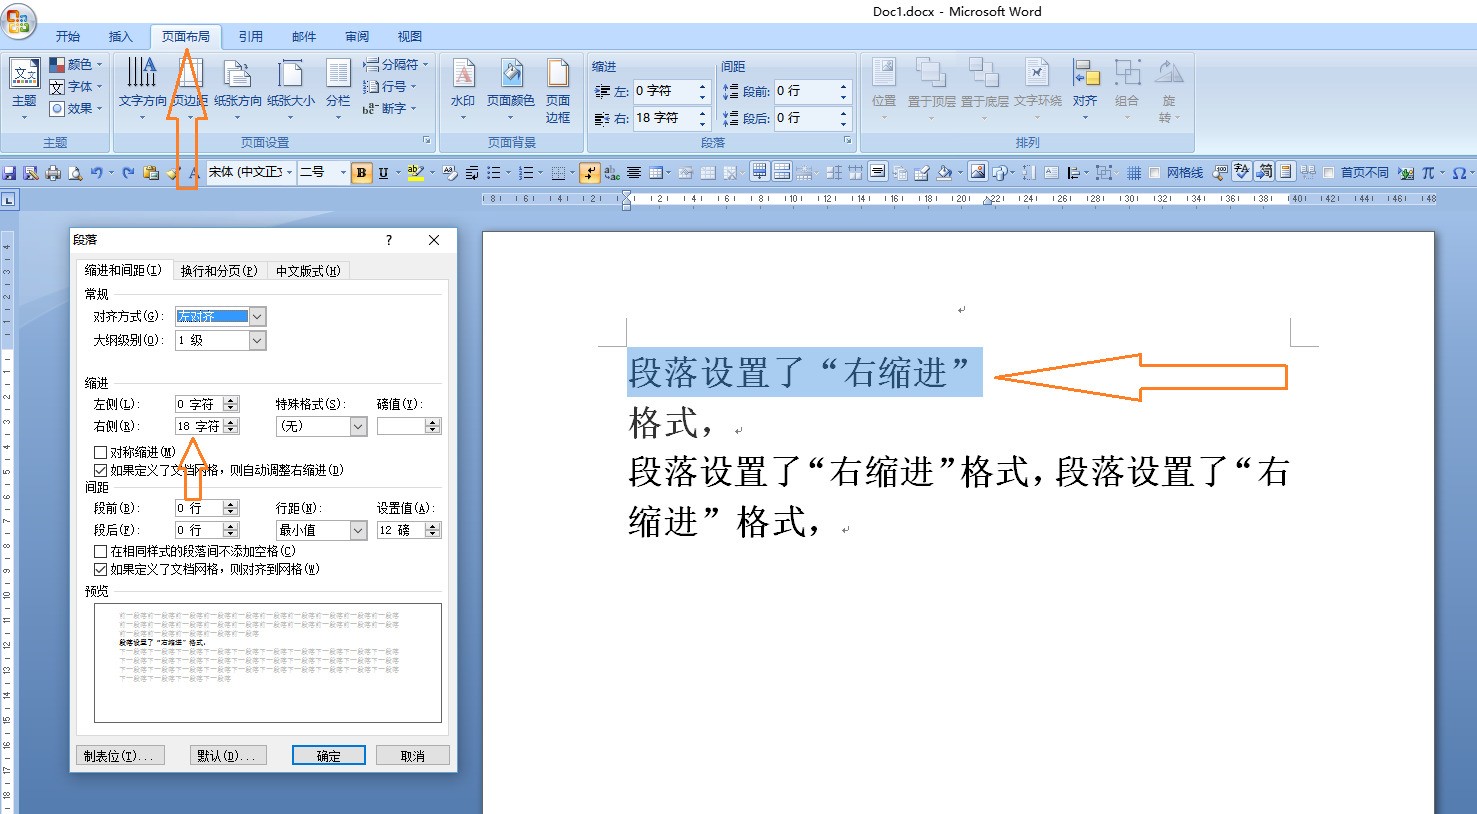Open the theme 颜色 colors dropdown

click(76, 64)
